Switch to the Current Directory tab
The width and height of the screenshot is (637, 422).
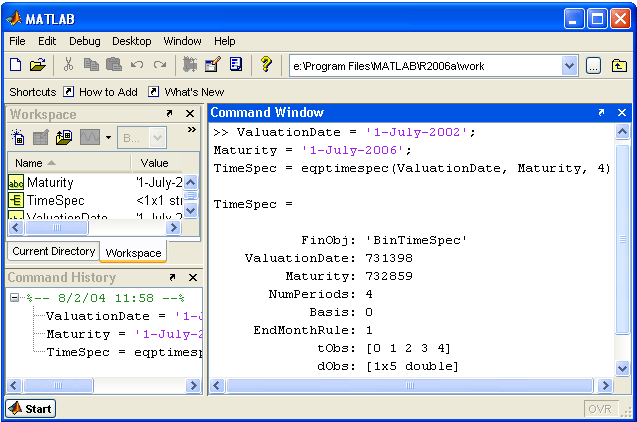54,251
